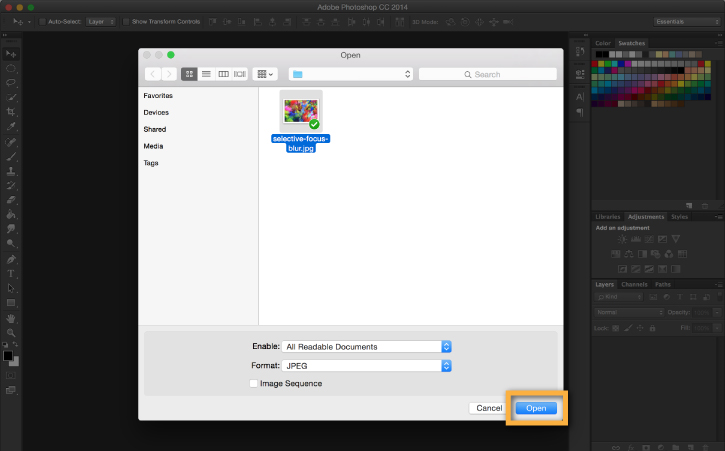725x451 pixels.
Task: Switch Open dialog to cover flow view
Action: tap(240, 74)
